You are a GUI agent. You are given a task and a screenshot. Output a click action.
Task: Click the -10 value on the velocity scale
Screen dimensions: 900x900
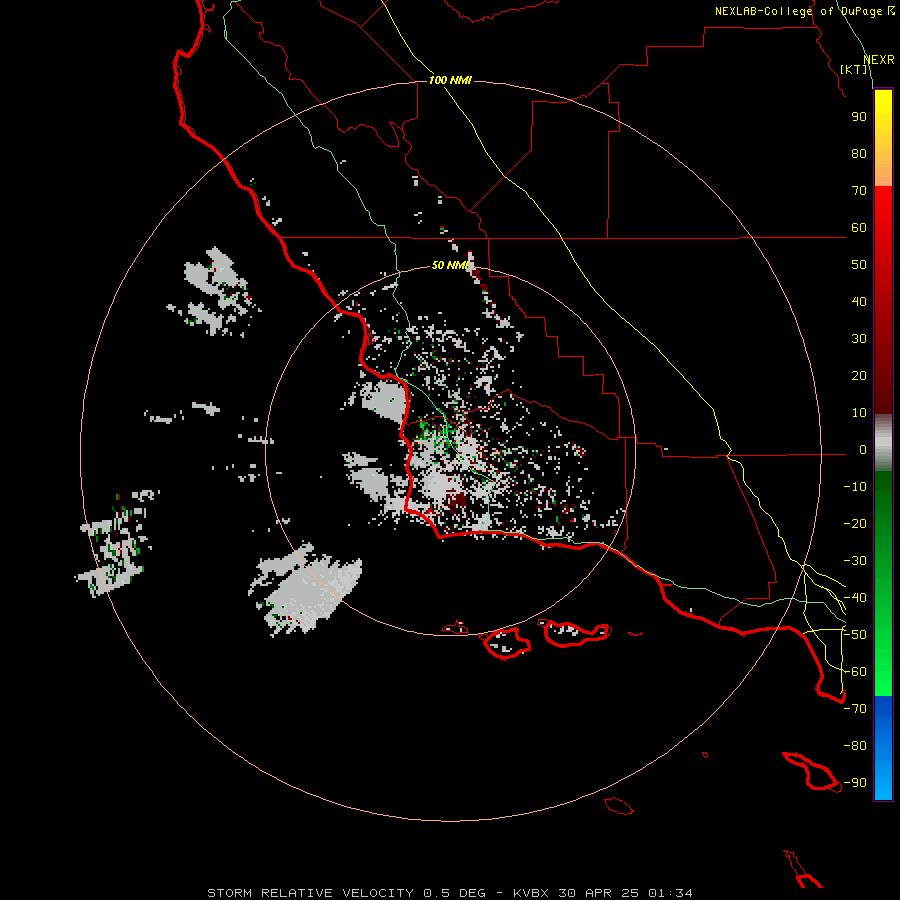click(855, 487)
